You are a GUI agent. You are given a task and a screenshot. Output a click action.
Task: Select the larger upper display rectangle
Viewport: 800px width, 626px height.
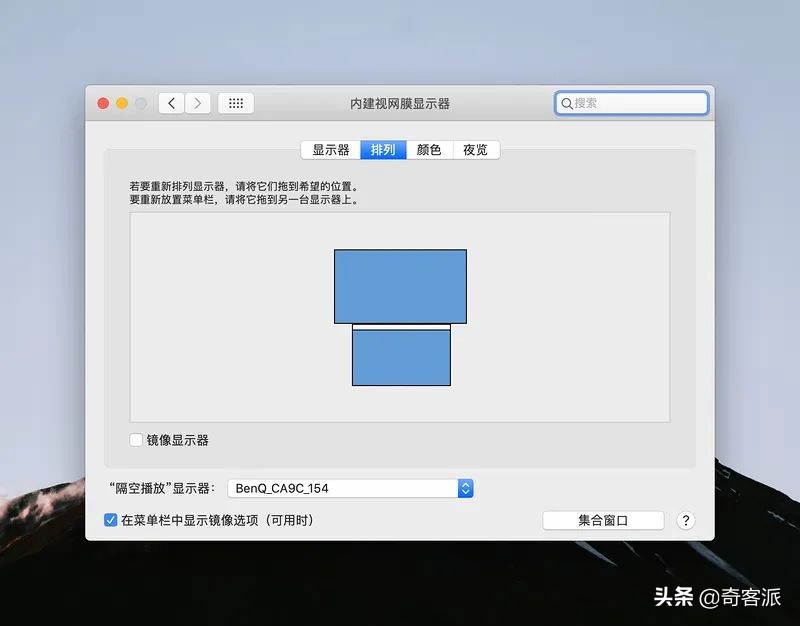coord(401,286)
